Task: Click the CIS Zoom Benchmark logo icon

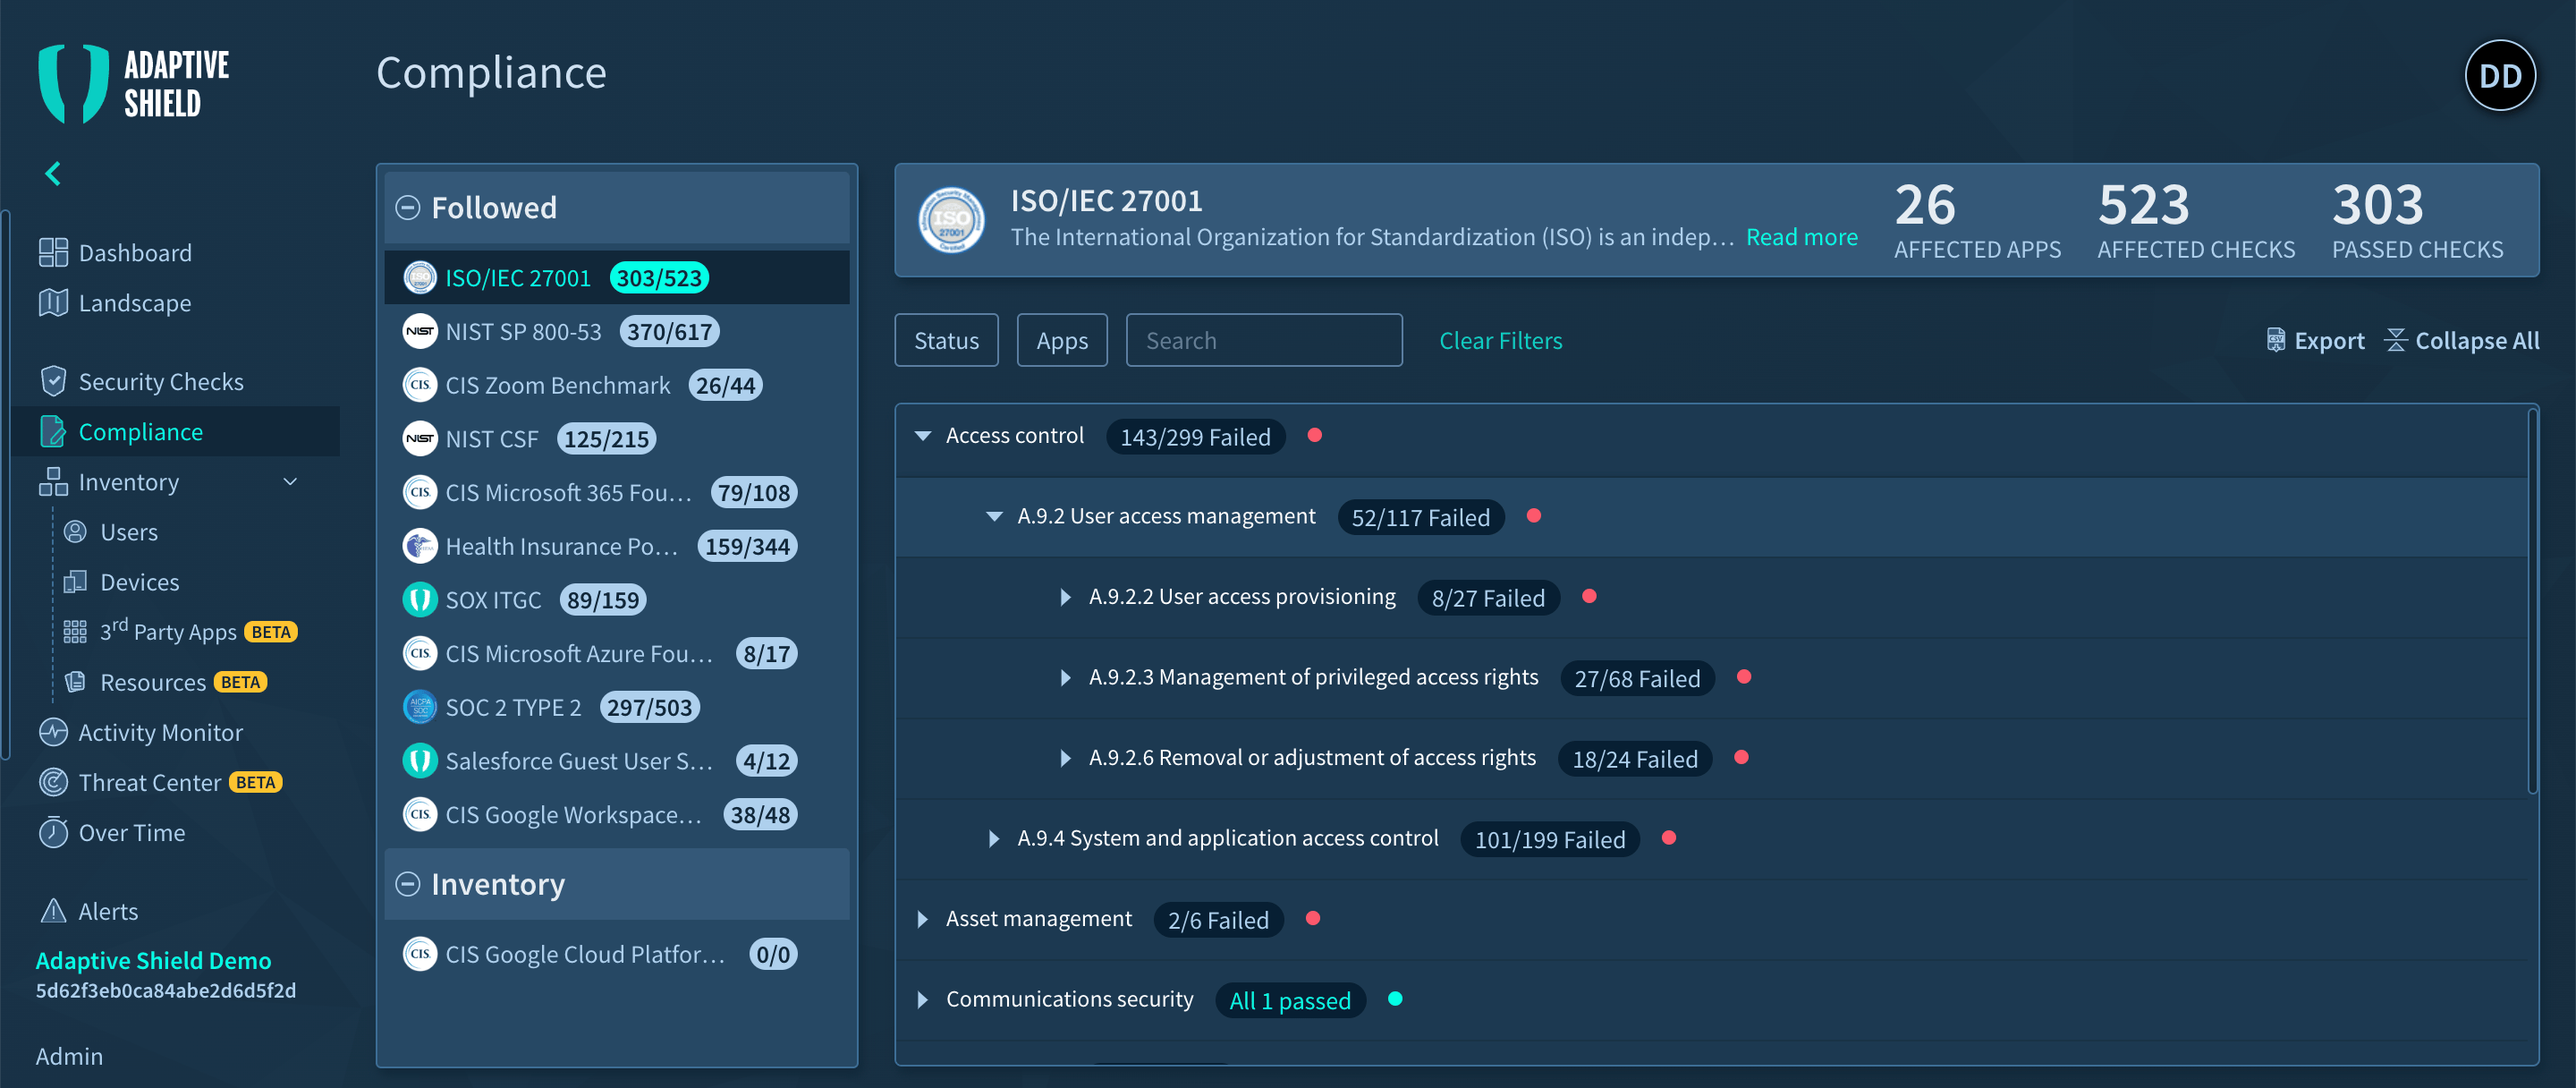Action: 420,385
